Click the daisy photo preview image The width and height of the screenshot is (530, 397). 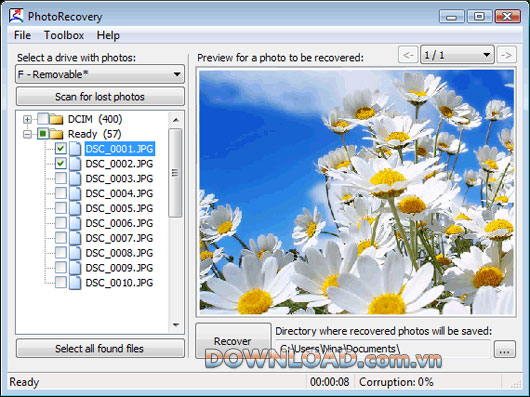pos(357,192)
